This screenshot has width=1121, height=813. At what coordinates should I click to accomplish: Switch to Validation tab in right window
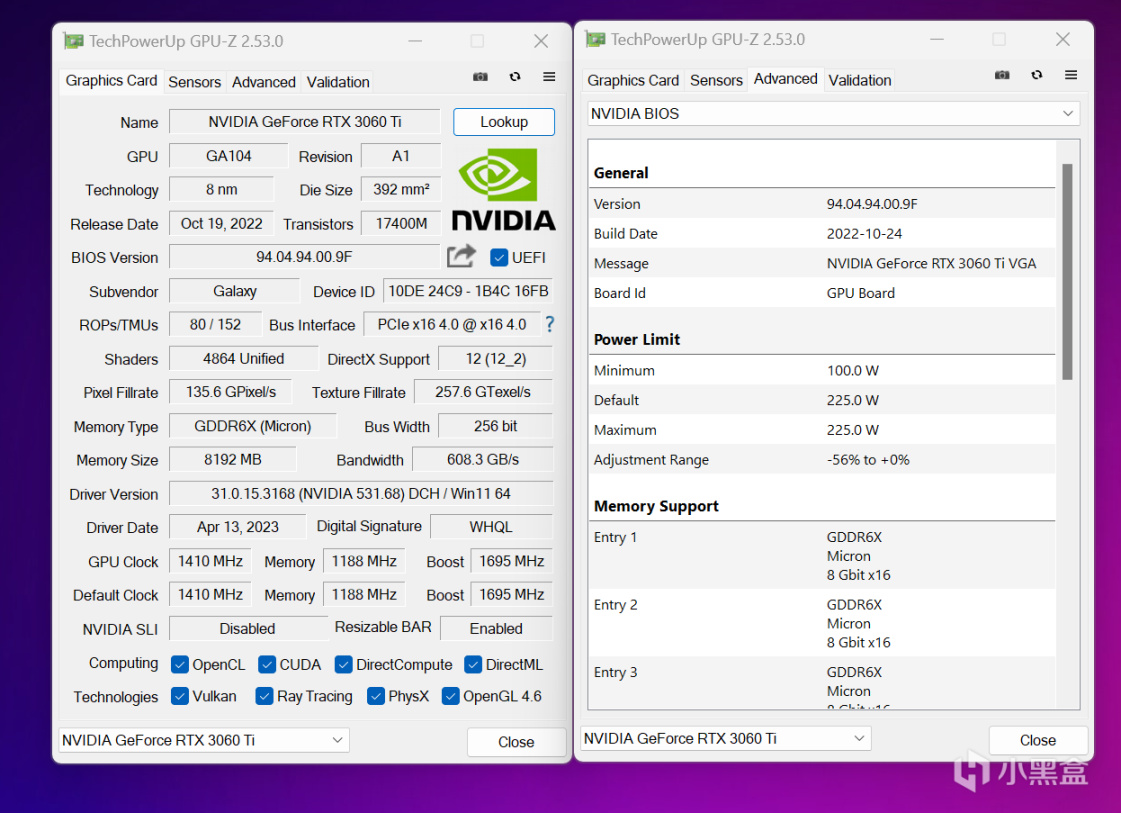pyautogui.click(x=860, y=81)
